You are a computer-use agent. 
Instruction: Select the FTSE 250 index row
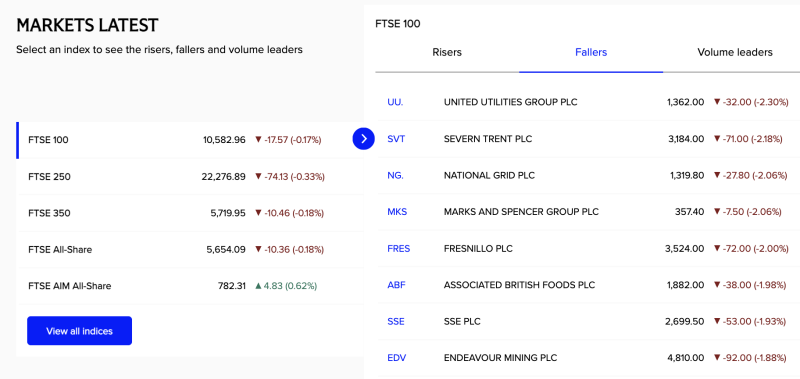tap(190, 176)
